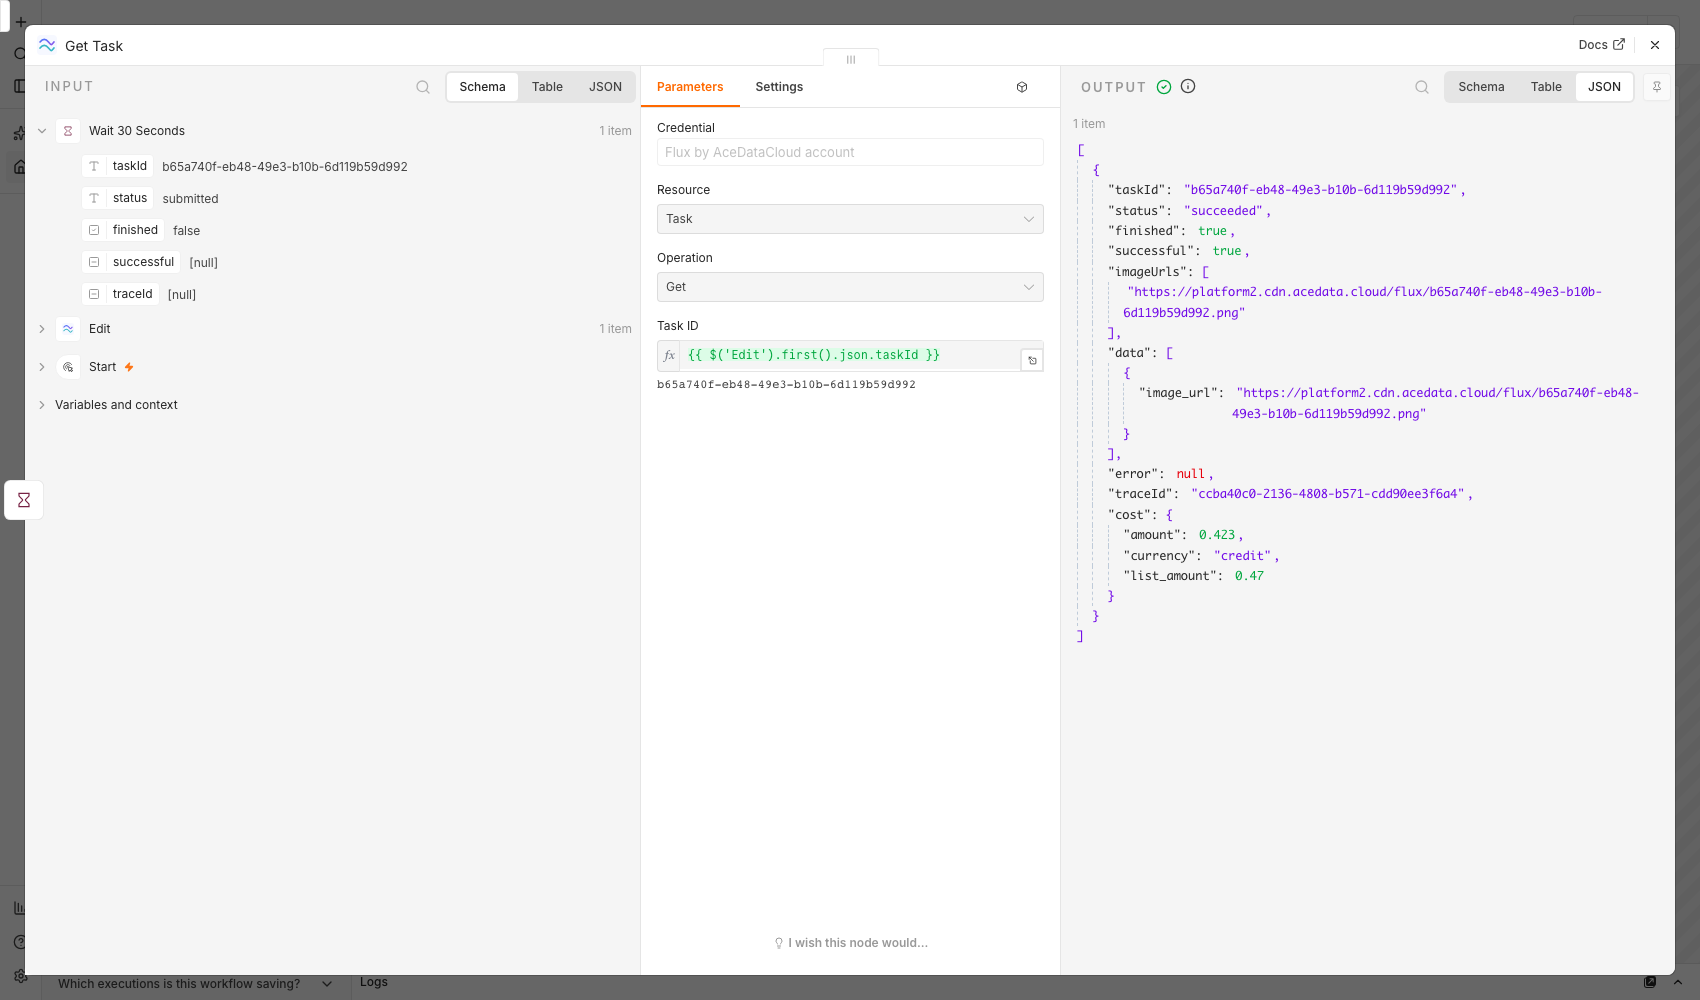Click the hourglass node on left edge
The width and height of the screenshot is (1700, 1000).
[24, 500]
